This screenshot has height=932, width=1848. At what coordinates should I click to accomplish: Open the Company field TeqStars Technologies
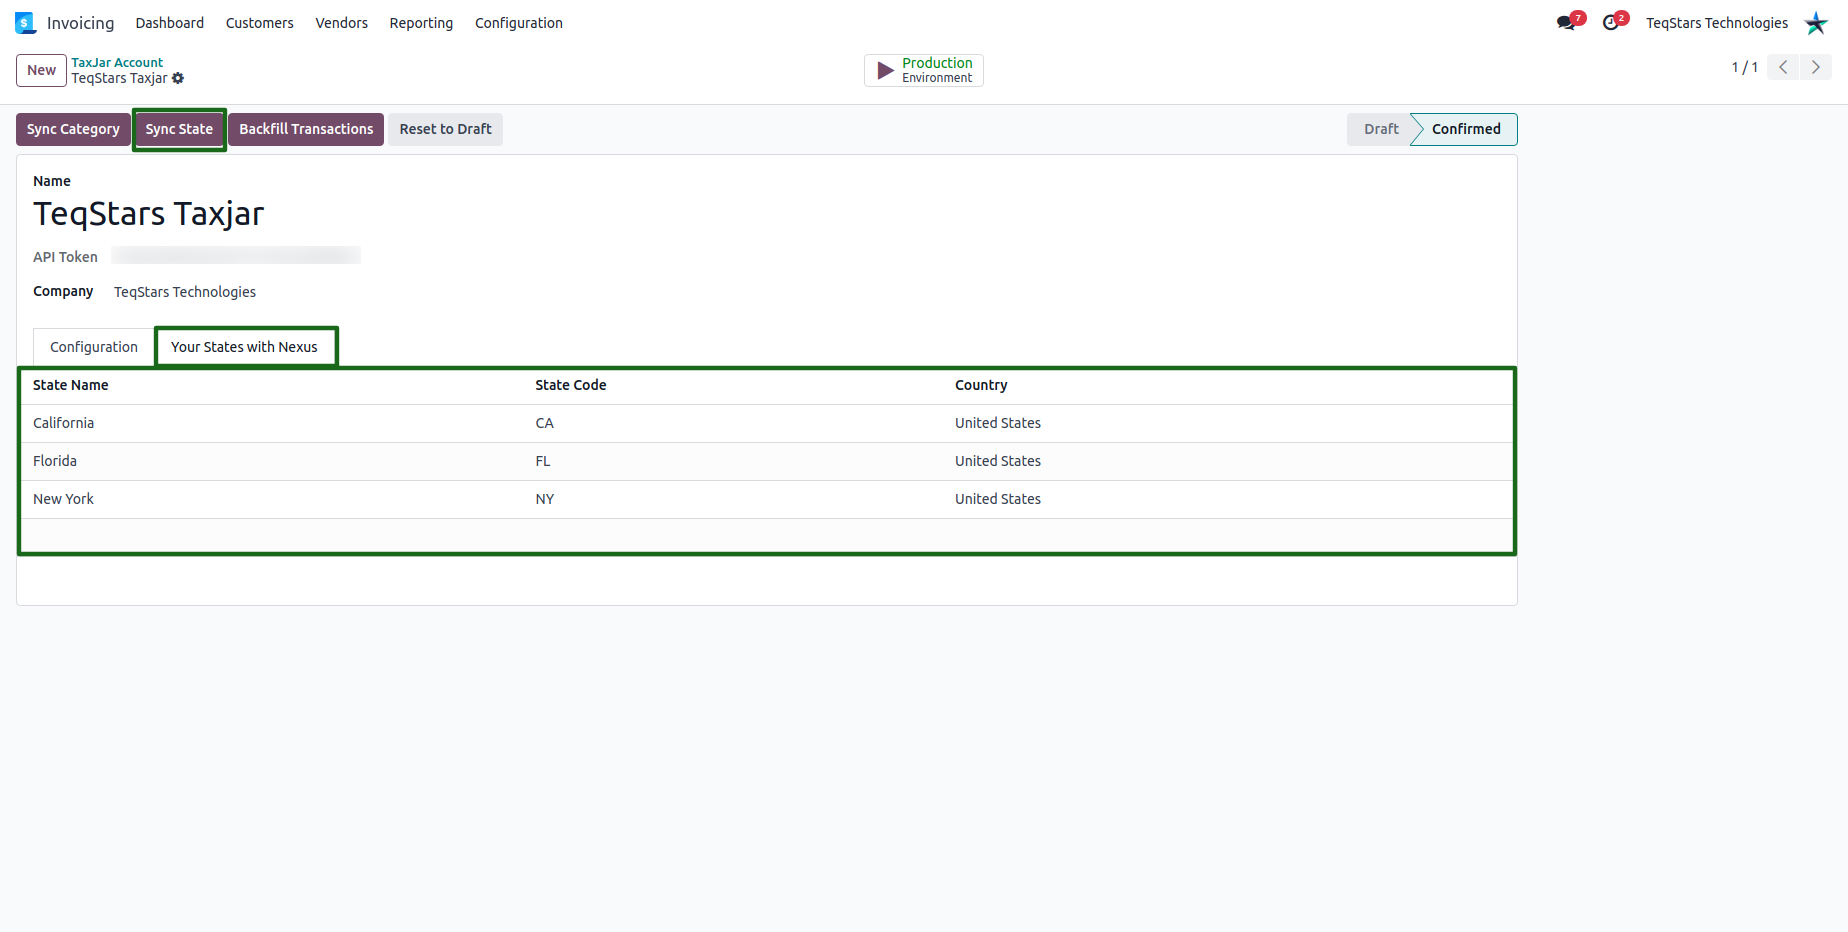185,292
